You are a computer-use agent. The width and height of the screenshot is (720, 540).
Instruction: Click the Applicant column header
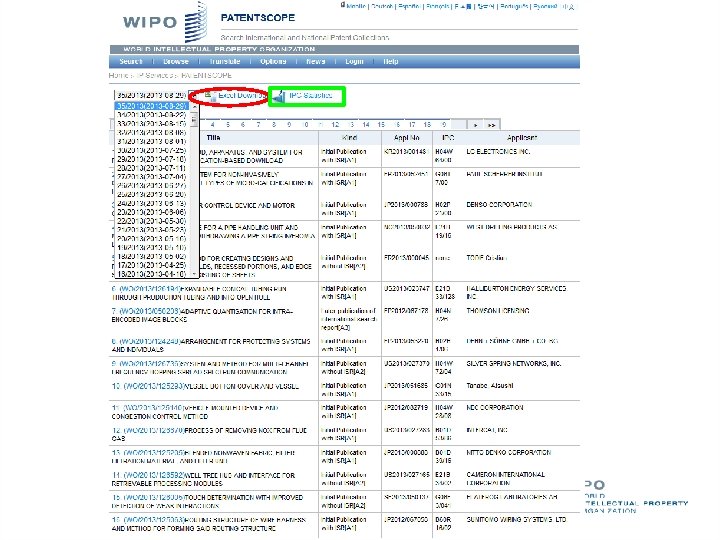522,138
